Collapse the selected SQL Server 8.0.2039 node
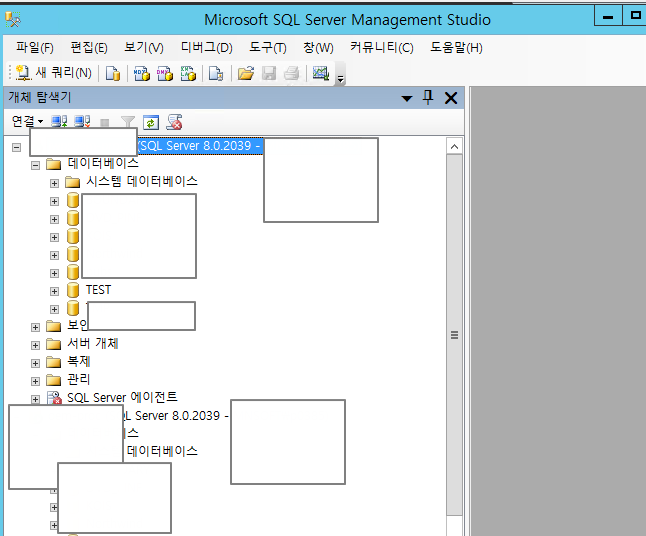The width and height of the screenshot is (646, 536). coord(16,147)
